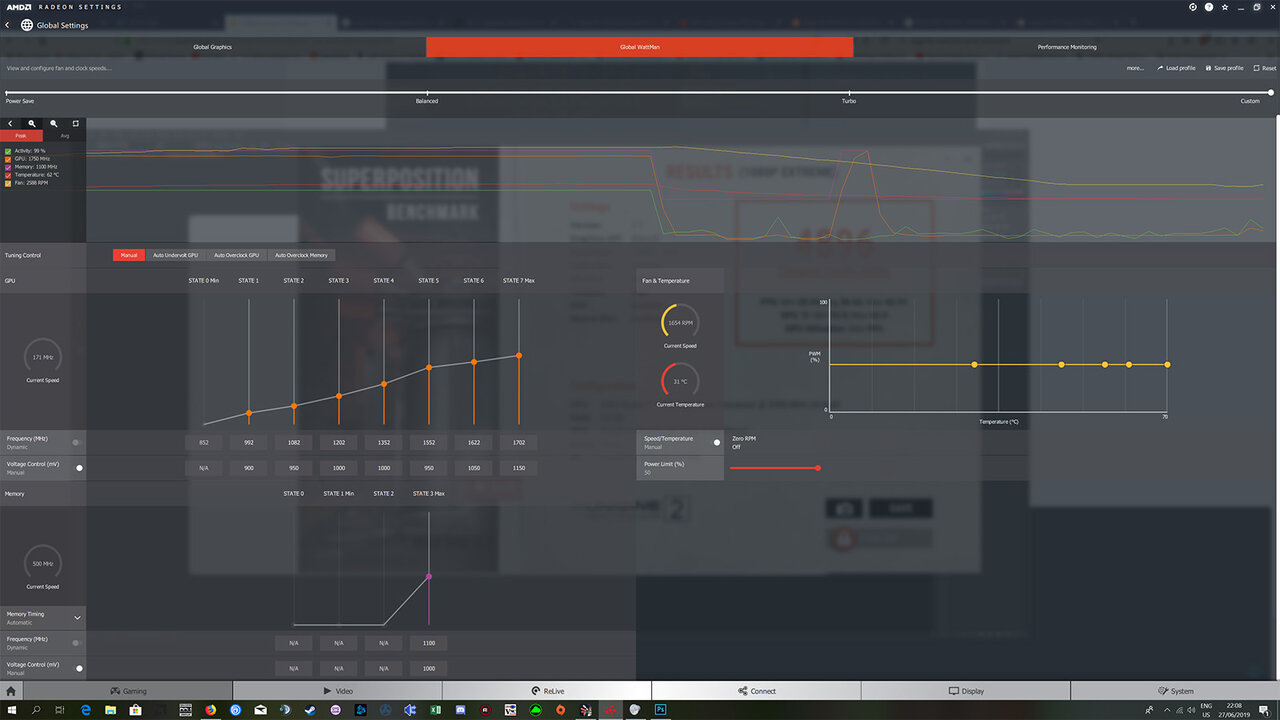Click the rightmost fan curve point
Viewport: 1280px width, 720px height.
pos(1167,365)
